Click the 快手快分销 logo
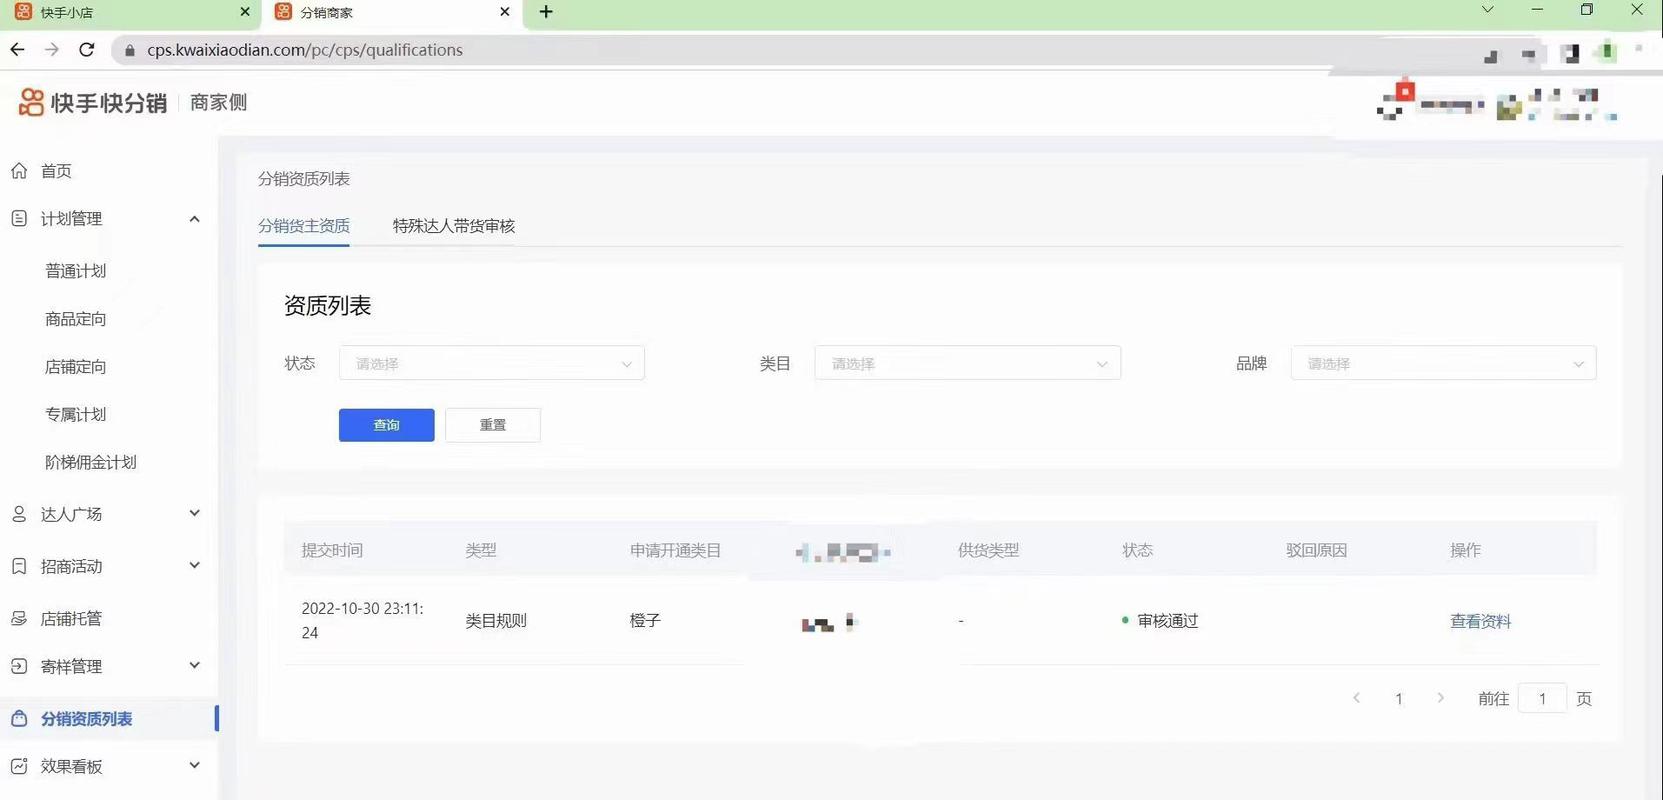This screenshot has width=1663, height=800. pyautogui.click(x=92, y=102)
